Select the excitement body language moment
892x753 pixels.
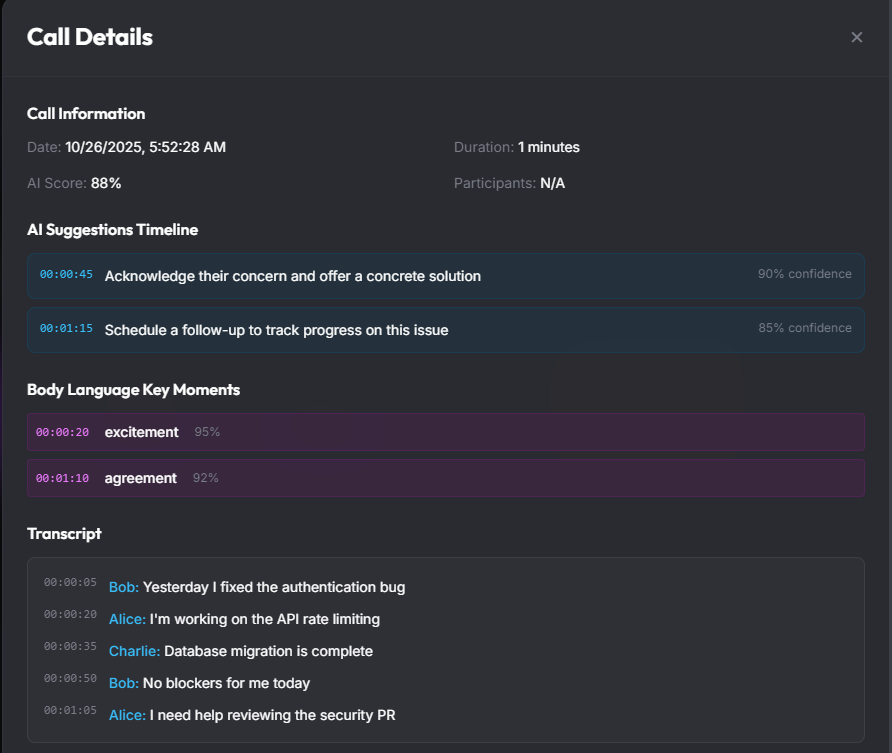[141, 432]
